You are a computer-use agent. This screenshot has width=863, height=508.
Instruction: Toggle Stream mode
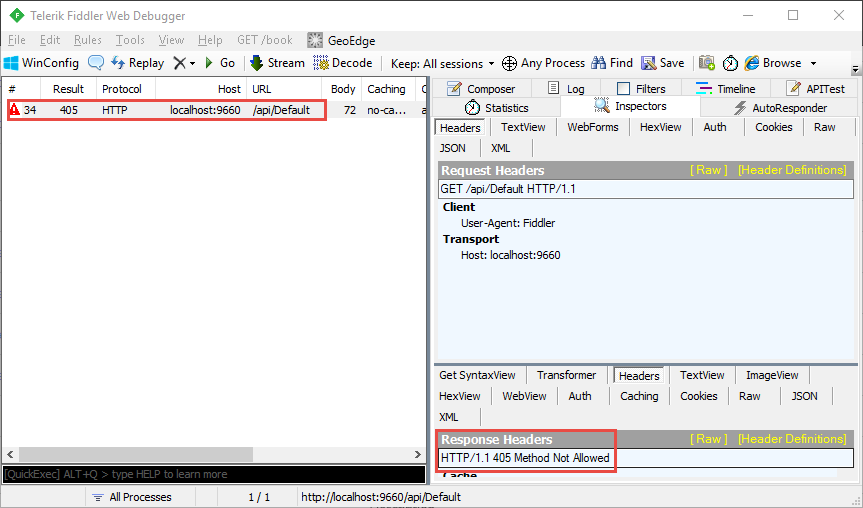tap(277, 63)
